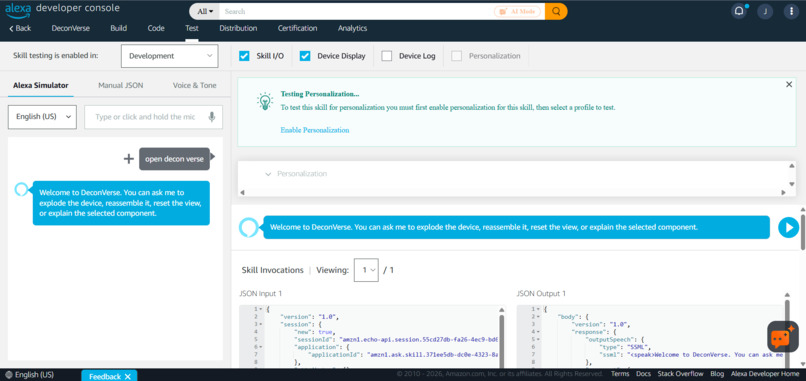
Task: Expand the Personalization section chevron
Action: [268, 174]
